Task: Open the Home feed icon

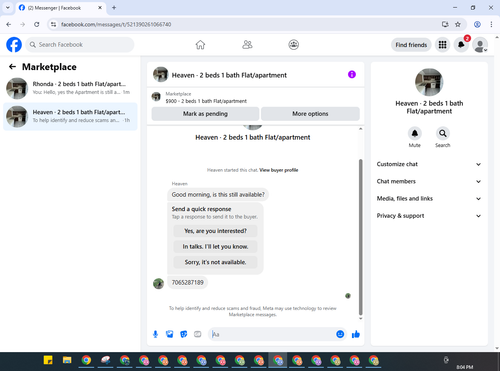Action: (200, 45)
